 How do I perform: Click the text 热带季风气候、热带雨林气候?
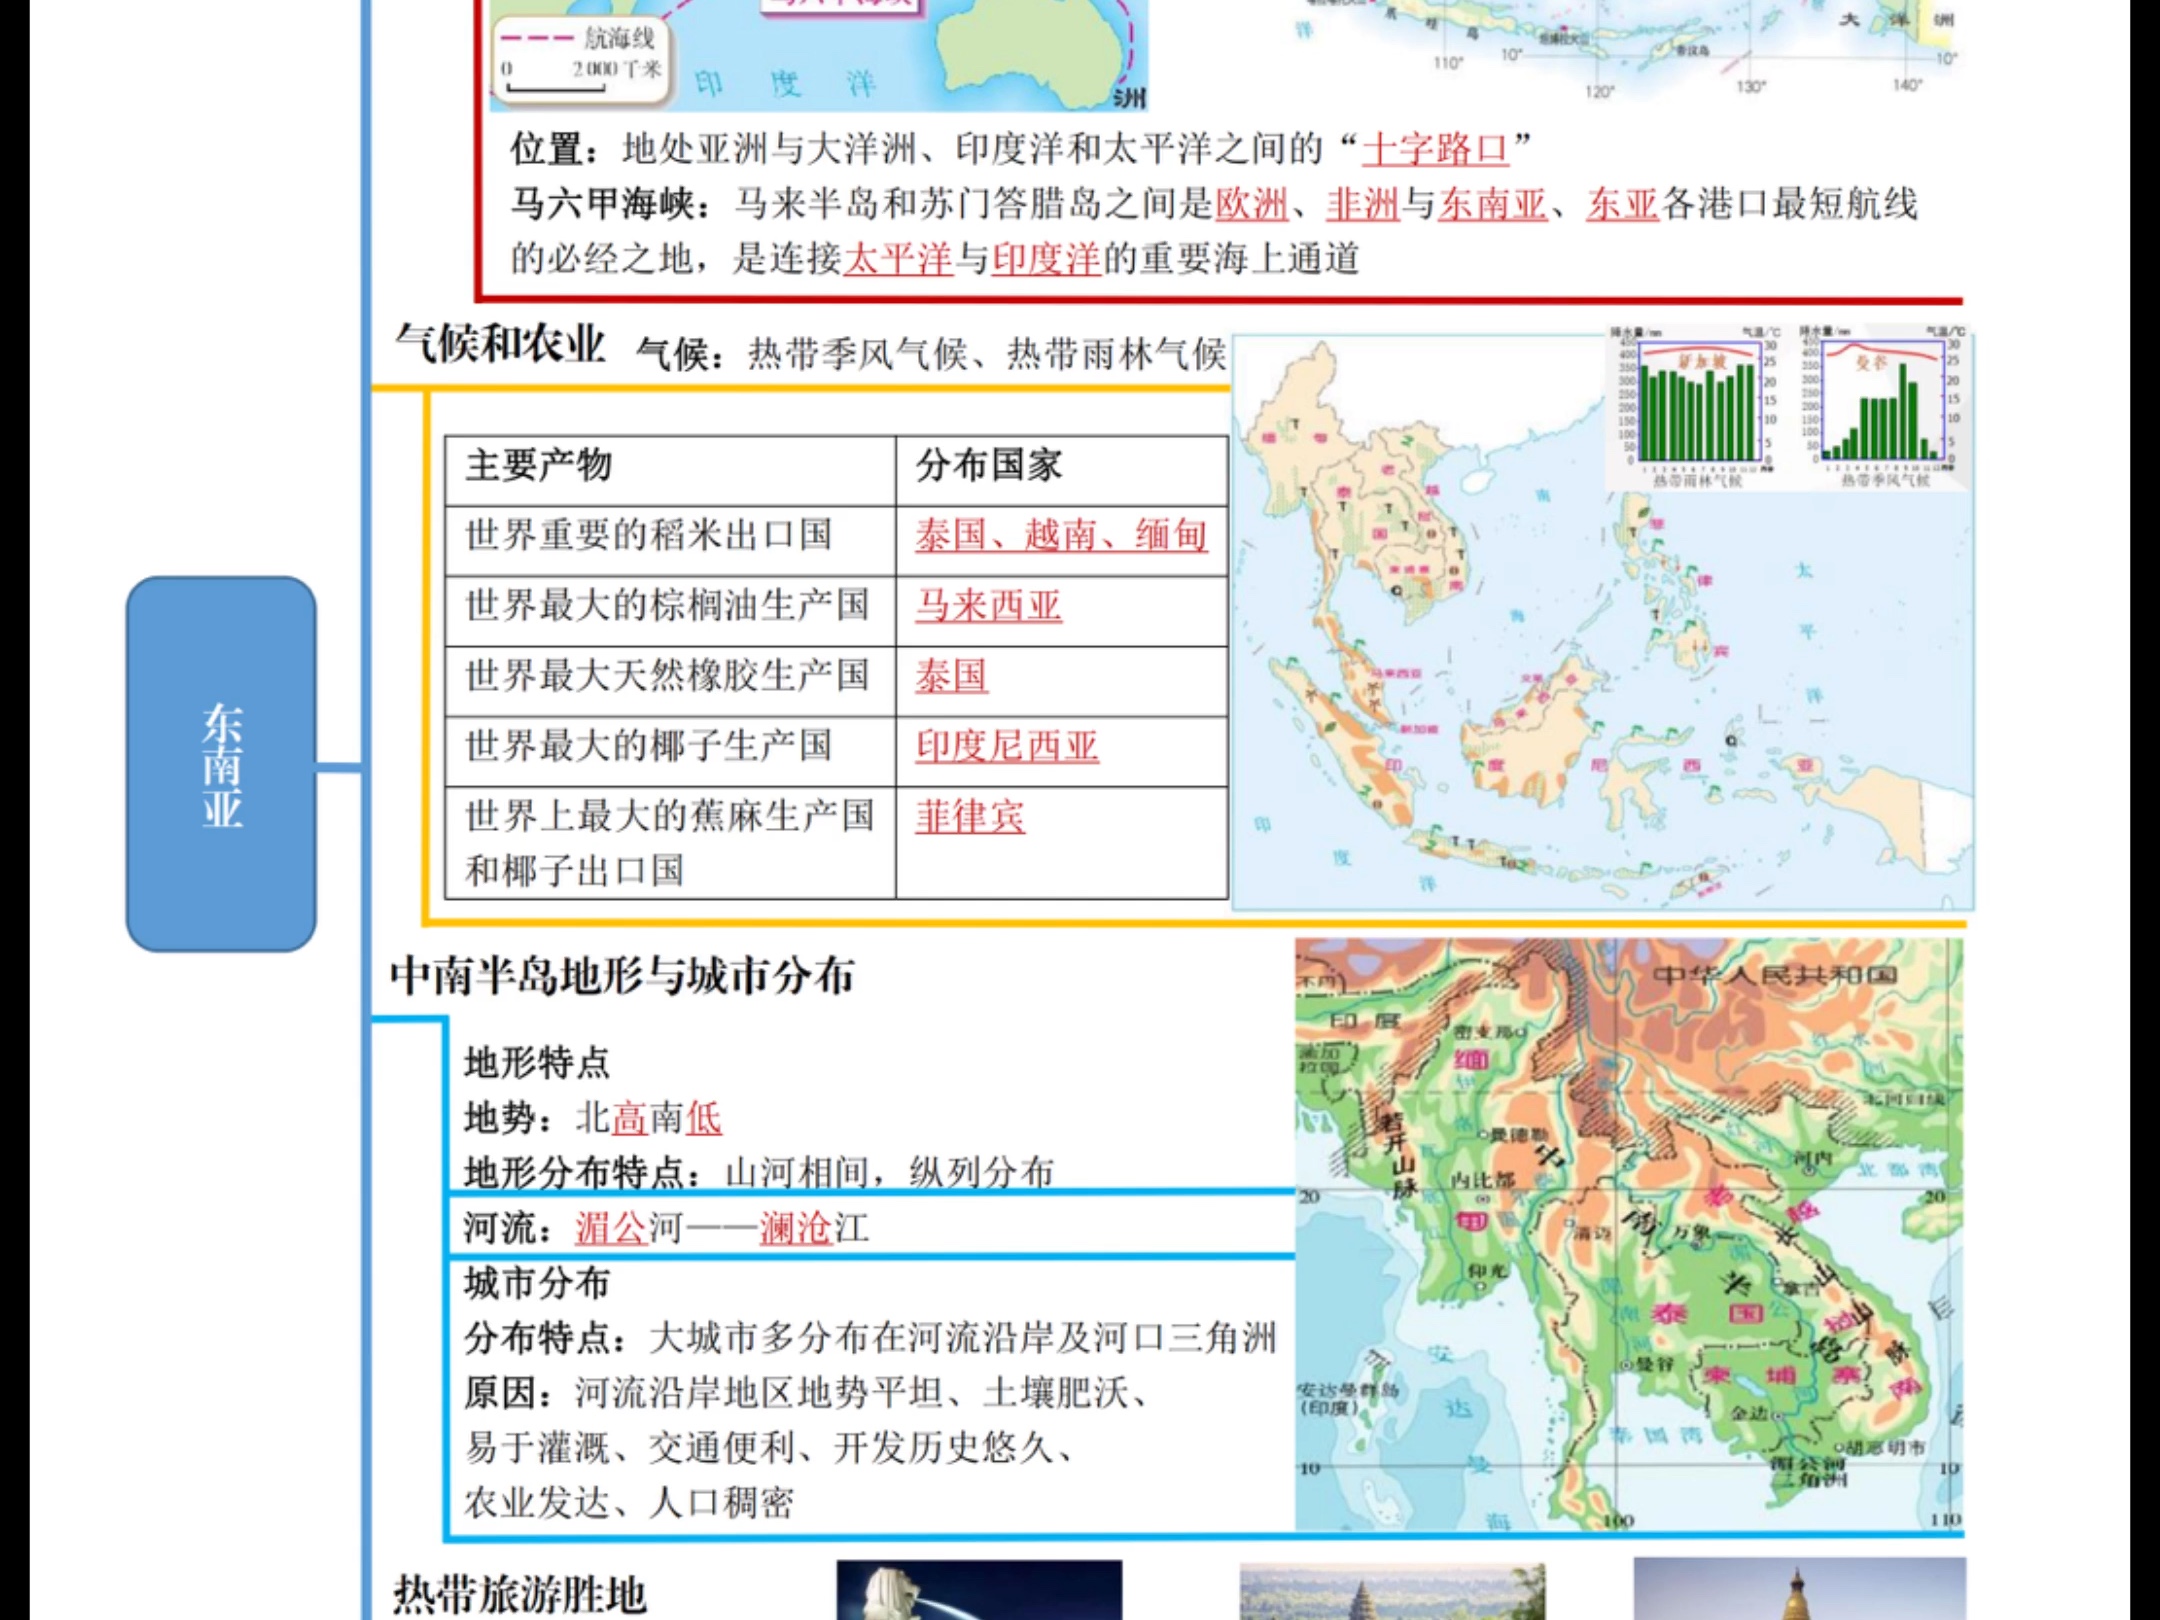[x=987, y=353]
